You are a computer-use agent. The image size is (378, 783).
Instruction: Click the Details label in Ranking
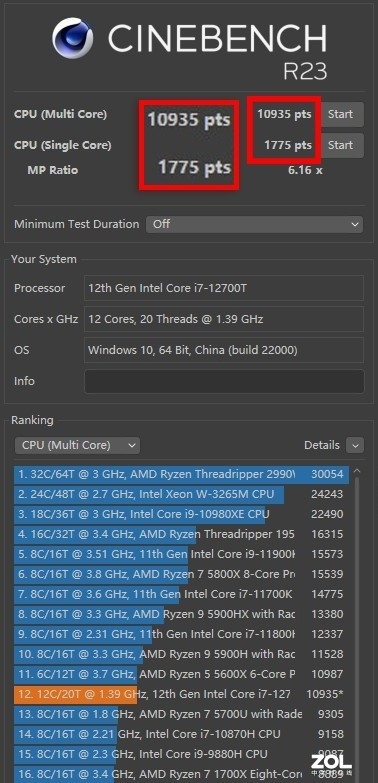322,445
